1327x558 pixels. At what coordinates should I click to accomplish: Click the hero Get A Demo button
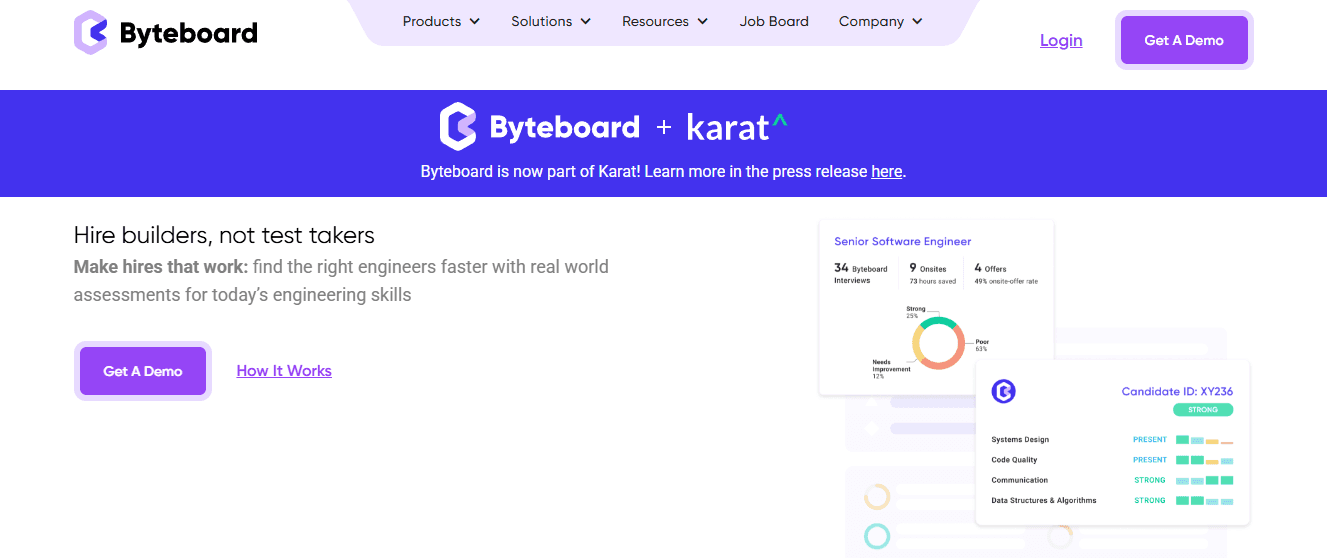tap(143, 371)
